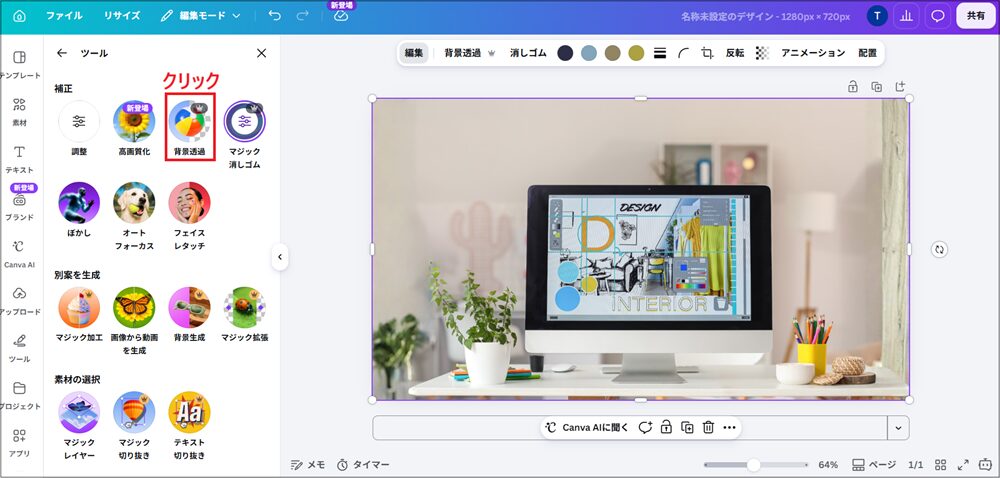Viewport: 1000px width, 478px height.
Task: Redo the last action
Action: click(303, 16)
